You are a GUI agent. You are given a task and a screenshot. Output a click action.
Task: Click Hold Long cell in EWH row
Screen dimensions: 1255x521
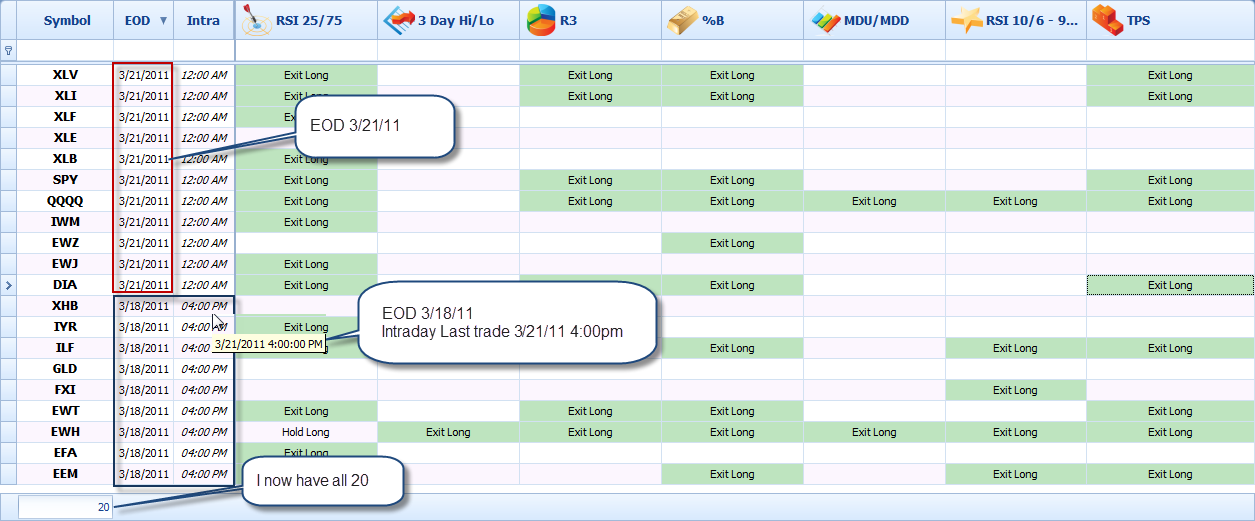tap(306, 432)
